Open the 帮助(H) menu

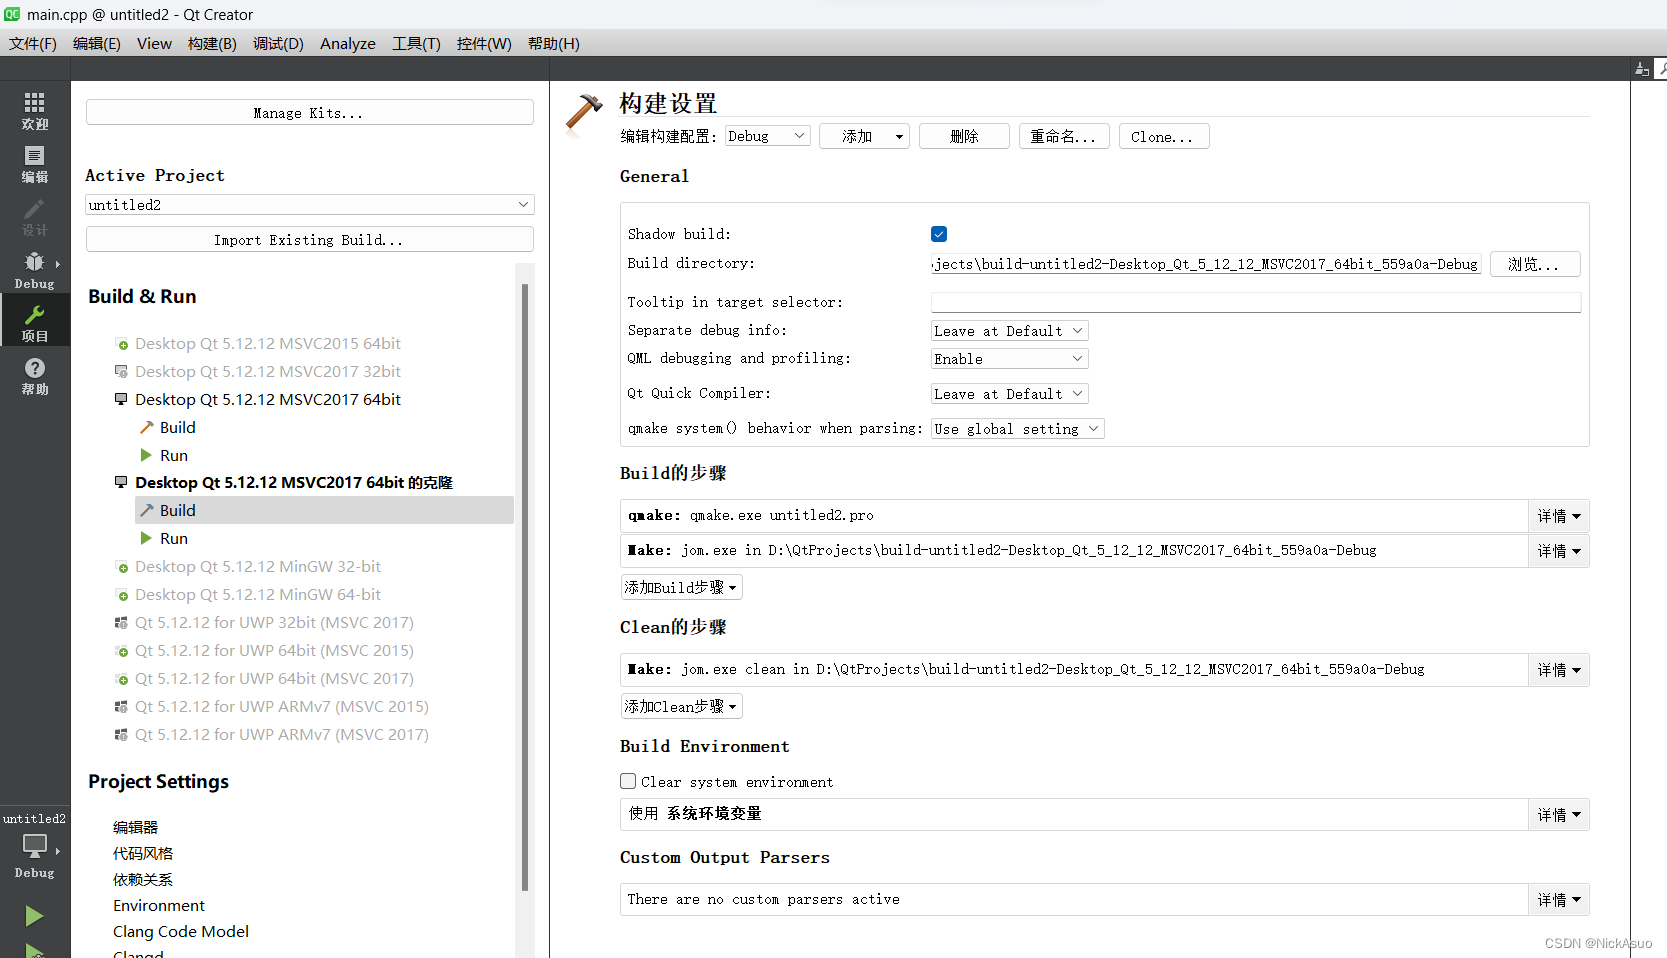point(554,43)
